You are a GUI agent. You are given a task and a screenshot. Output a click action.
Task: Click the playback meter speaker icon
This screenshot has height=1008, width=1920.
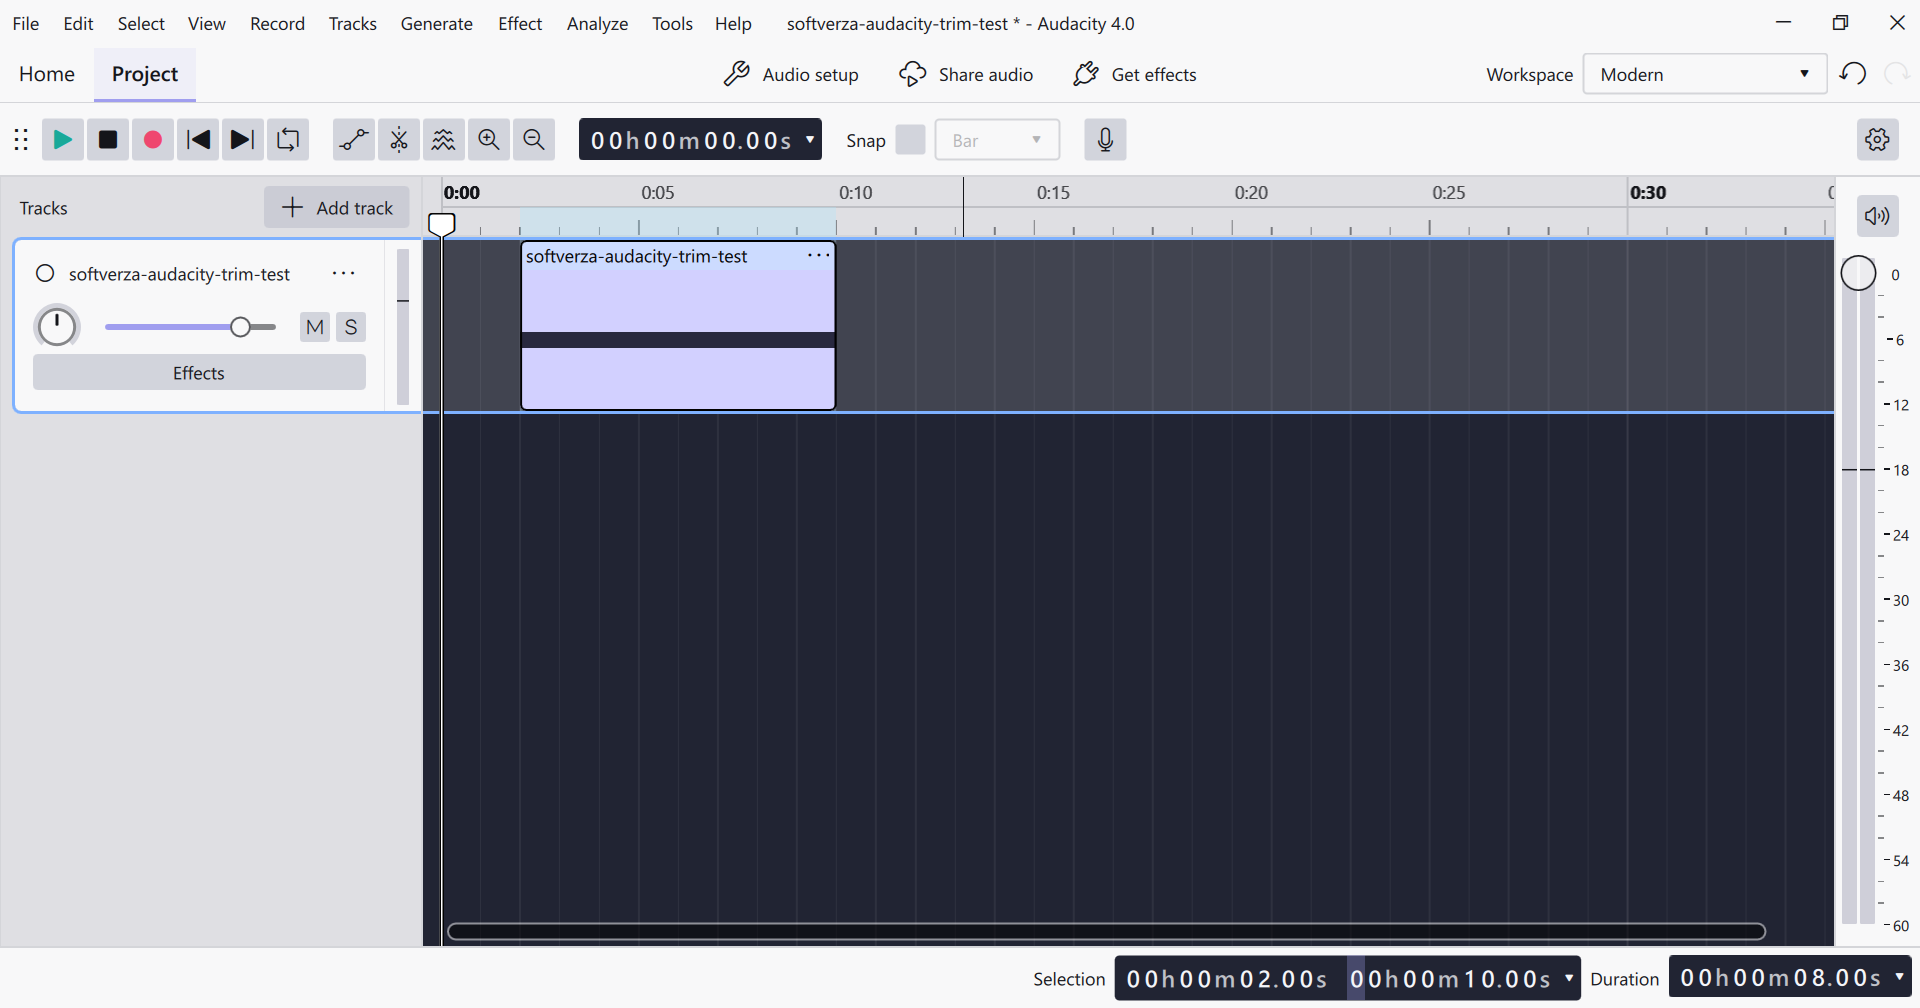(1878, 216)
